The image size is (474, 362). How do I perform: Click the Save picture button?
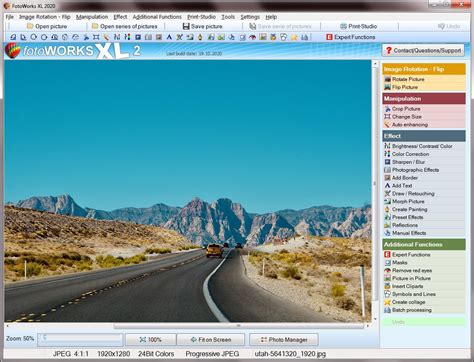pos(203,26)
